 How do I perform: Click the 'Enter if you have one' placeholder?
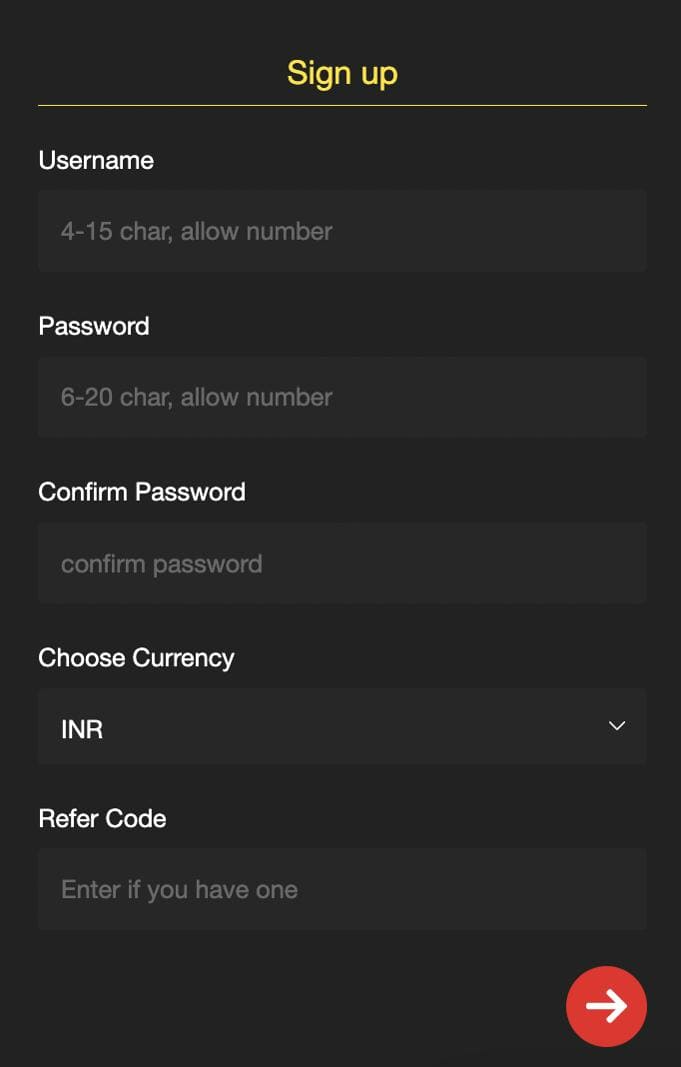pyautogui.click(x=180, y=890)
